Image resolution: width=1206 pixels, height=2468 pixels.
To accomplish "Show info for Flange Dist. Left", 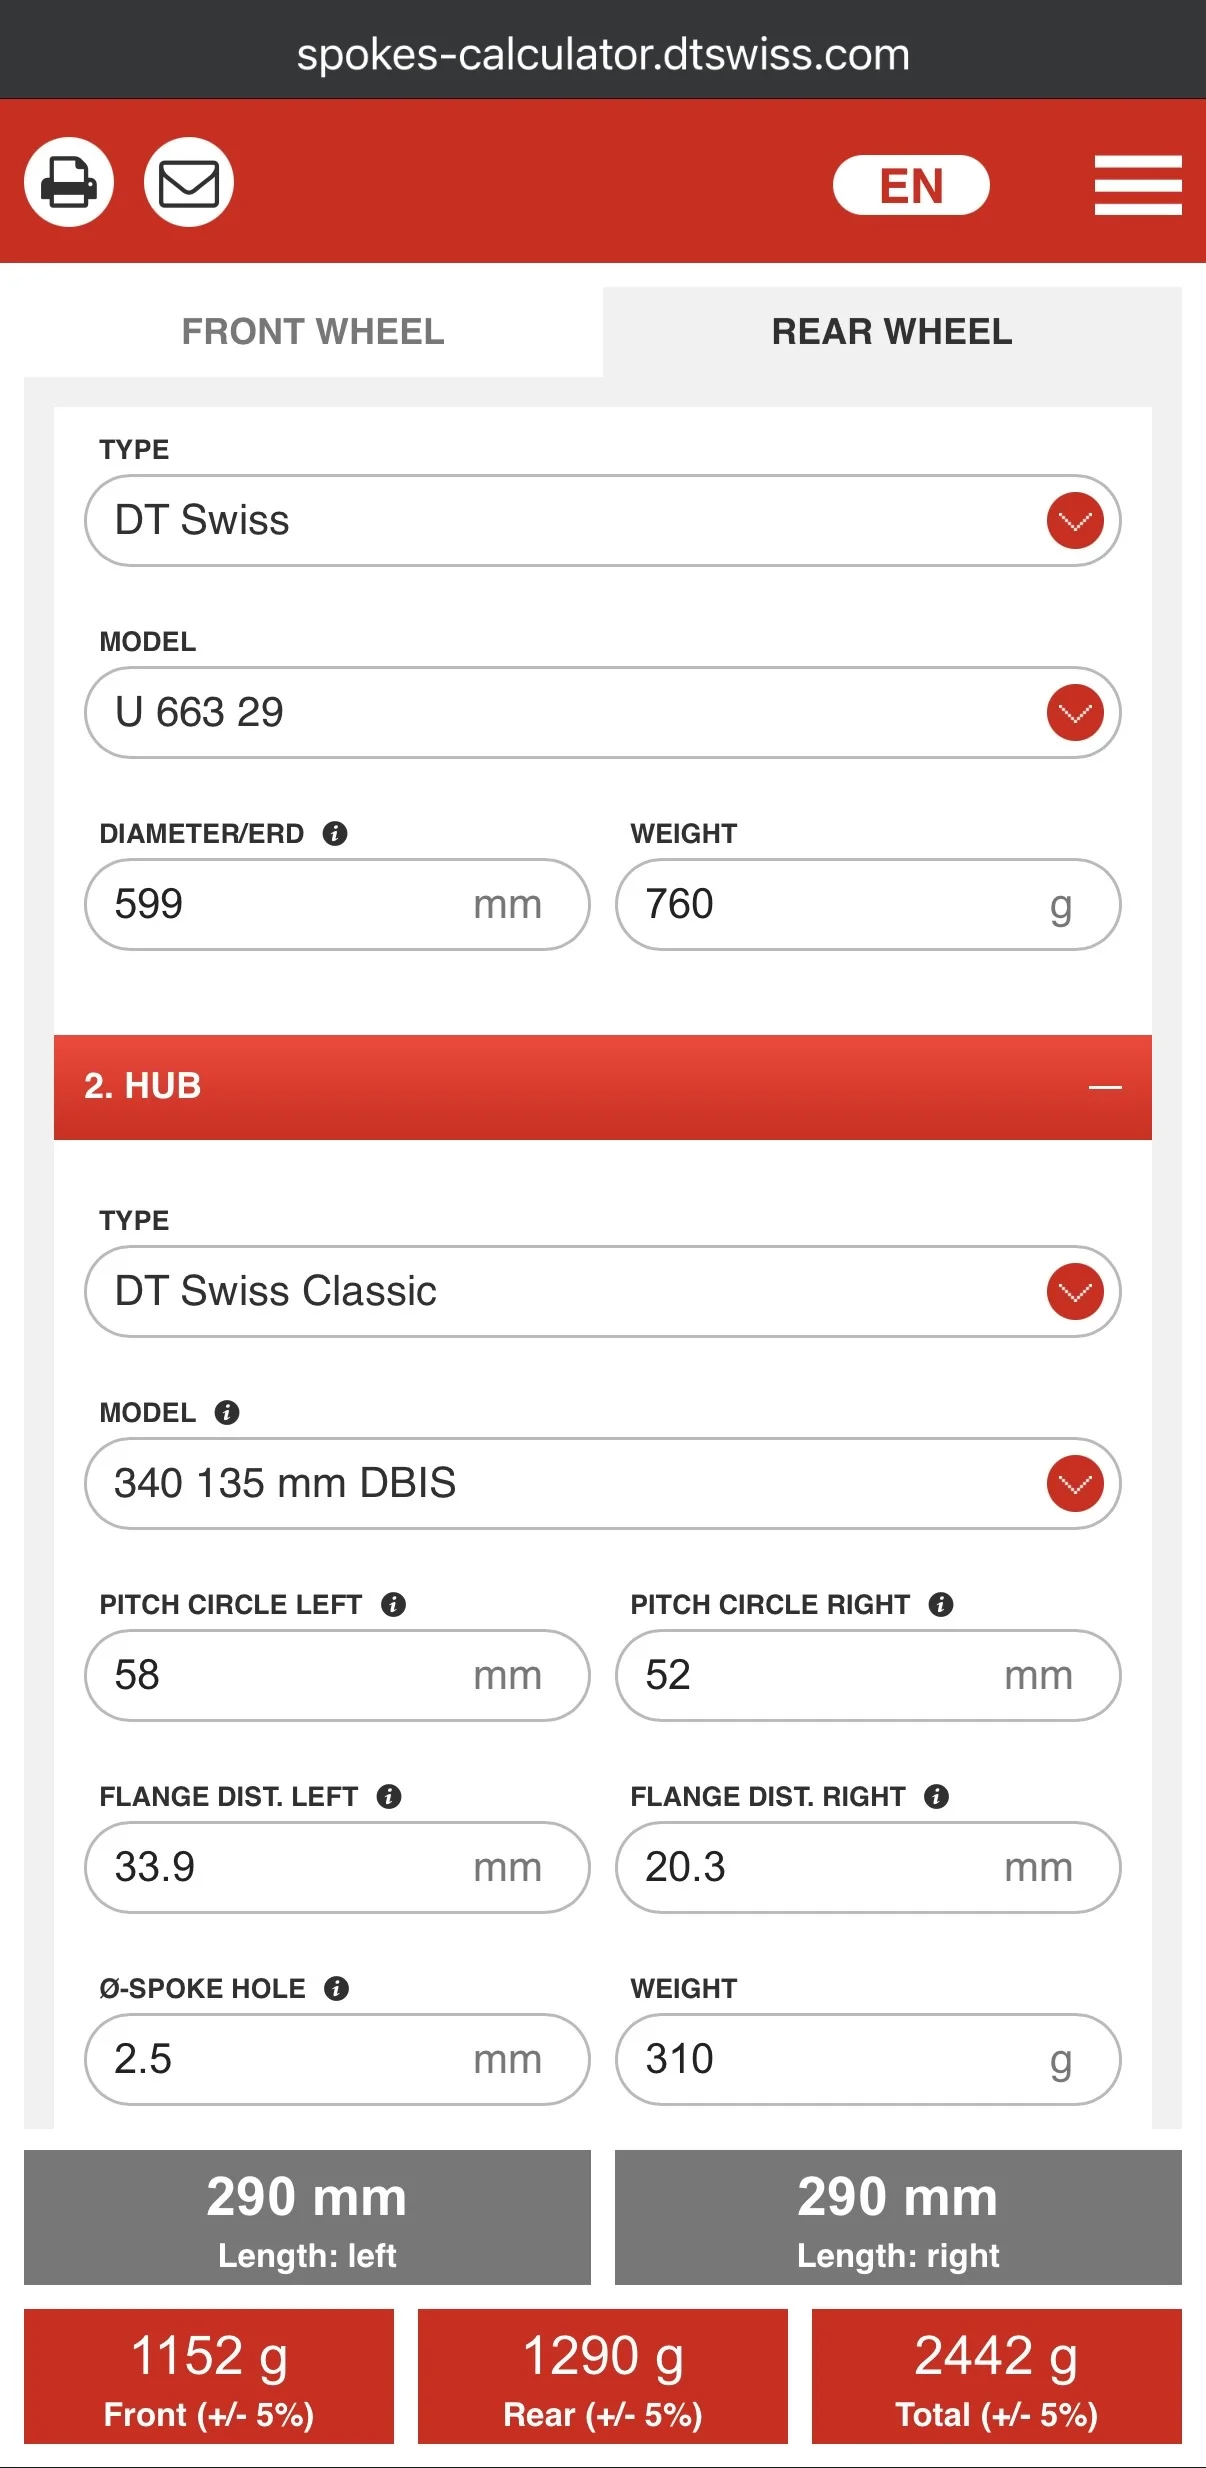I will (389, 1796).
